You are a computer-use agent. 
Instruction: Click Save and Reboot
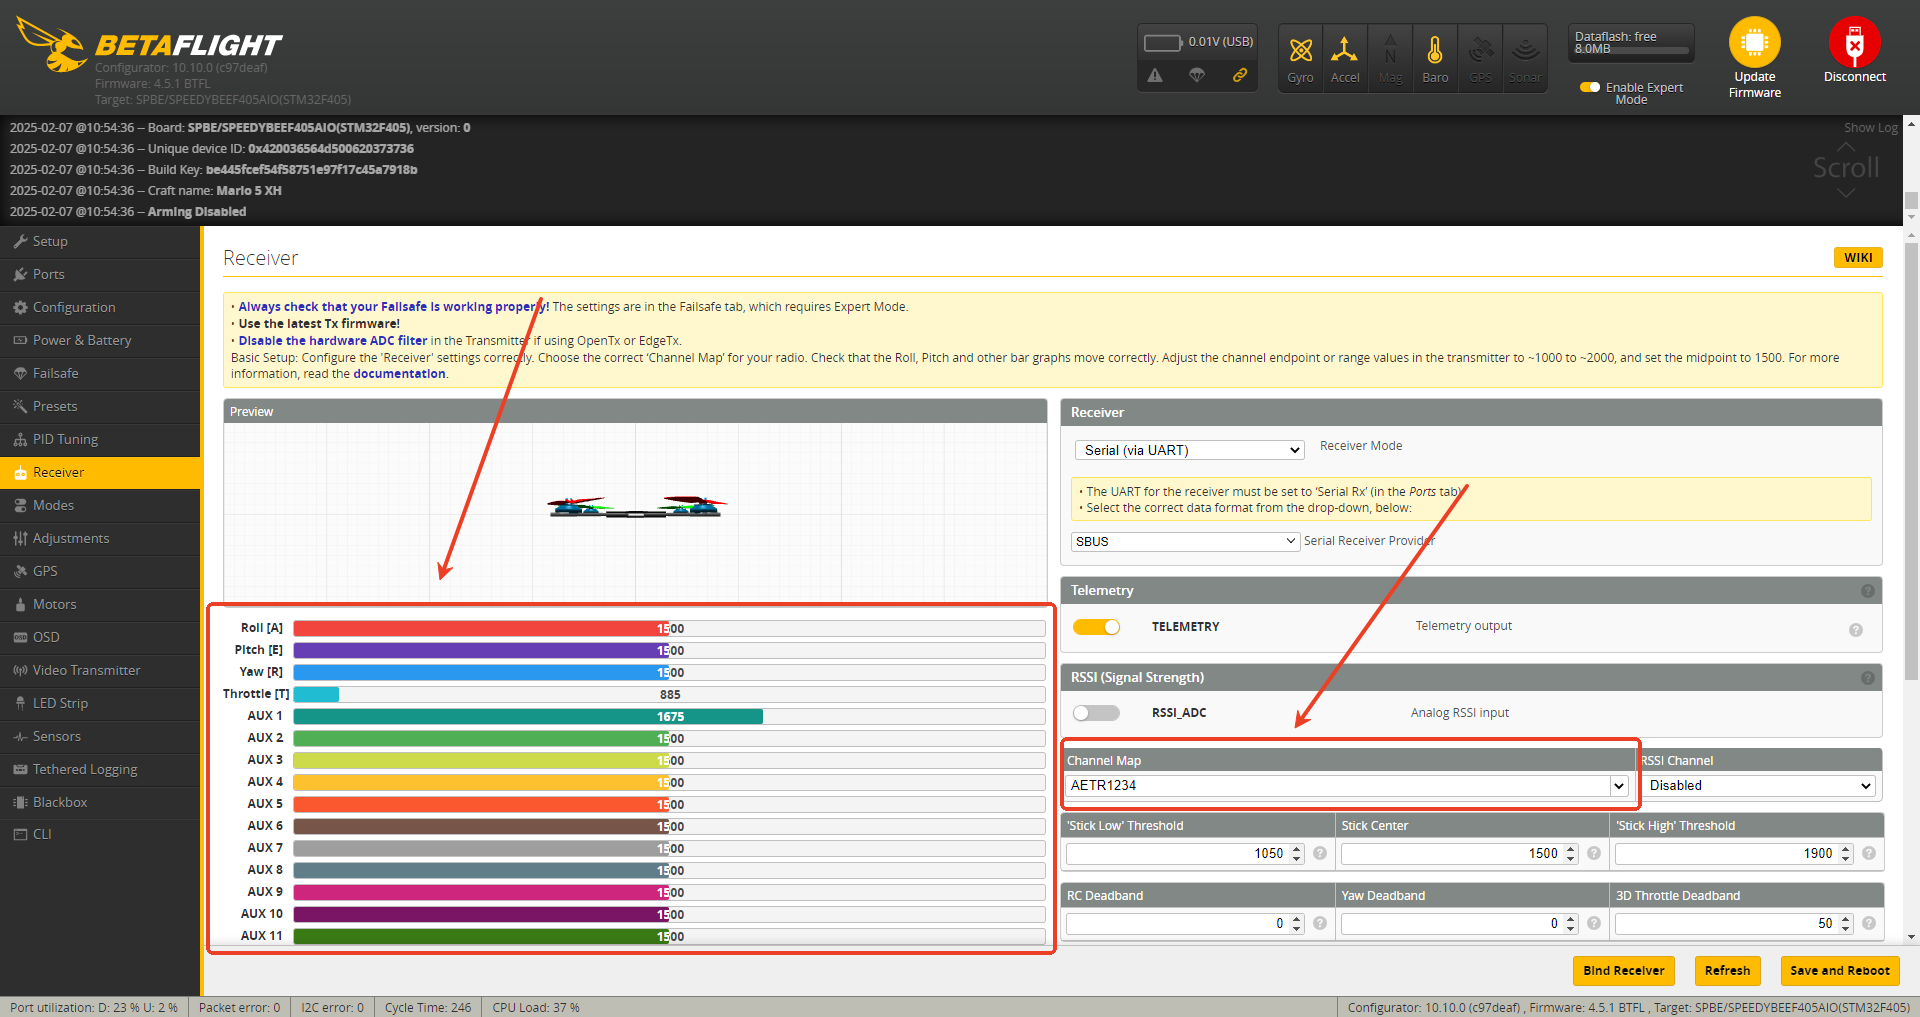click(1840, 970)
